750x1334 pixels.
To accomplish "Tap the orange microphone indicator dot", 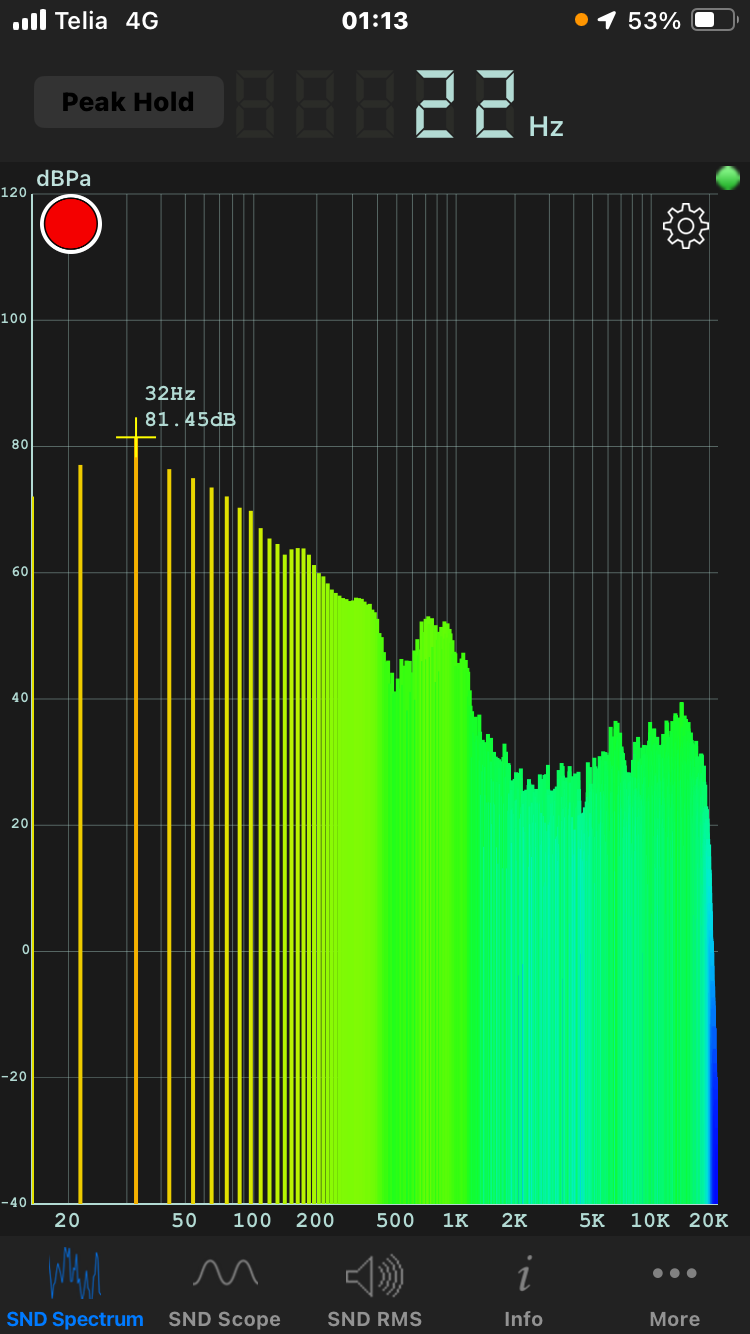I will (582, 20).
